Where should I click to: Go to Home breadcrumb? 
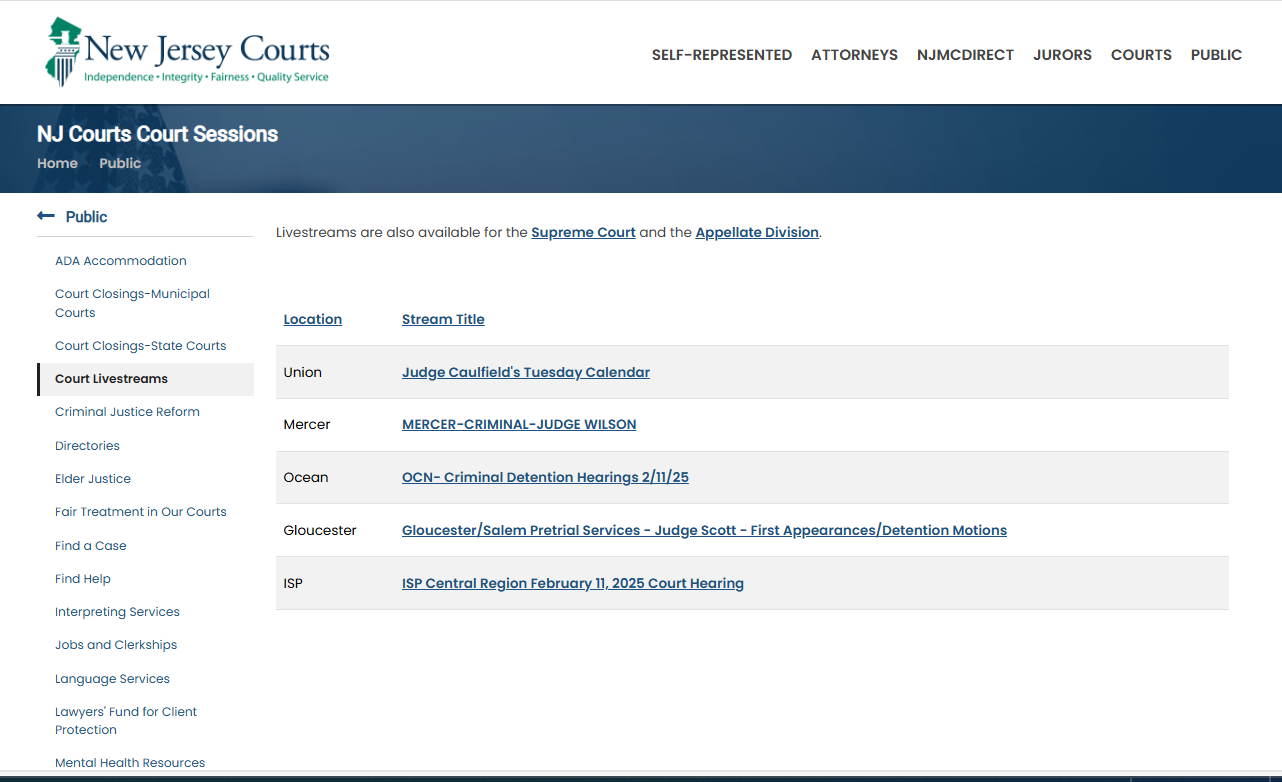click(x=57, y=163)
